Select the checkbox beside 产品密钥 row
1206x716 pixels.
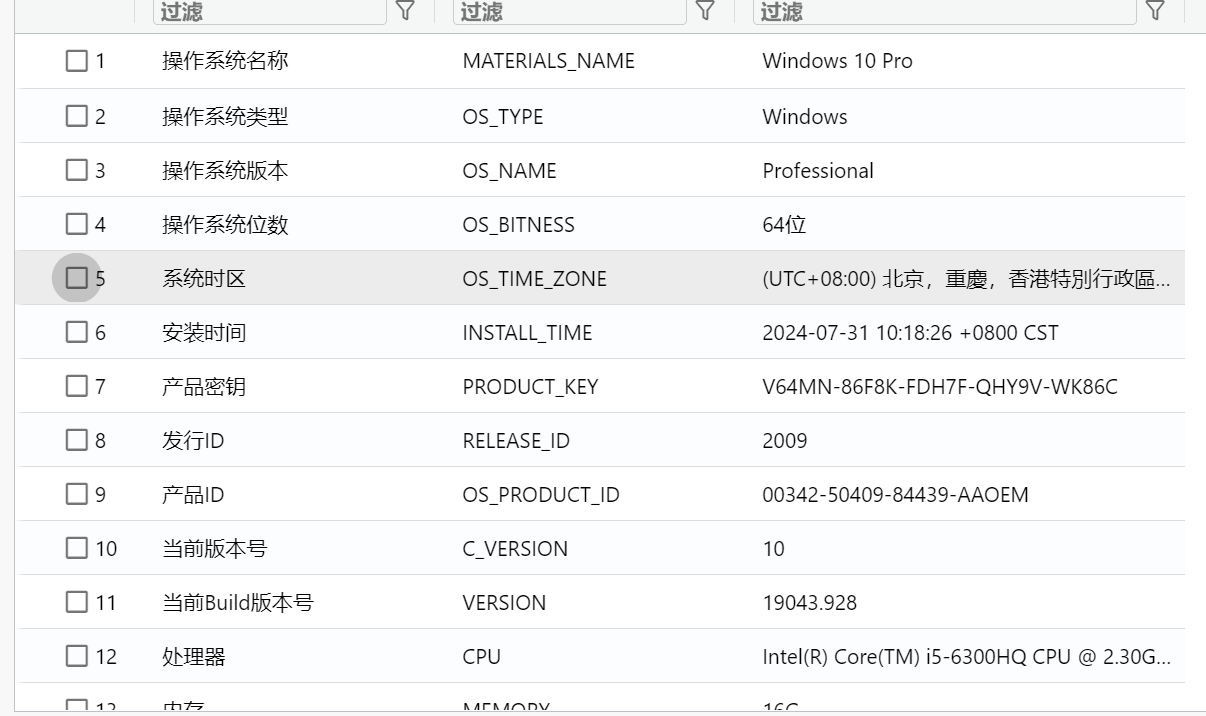tap(77, 385)
